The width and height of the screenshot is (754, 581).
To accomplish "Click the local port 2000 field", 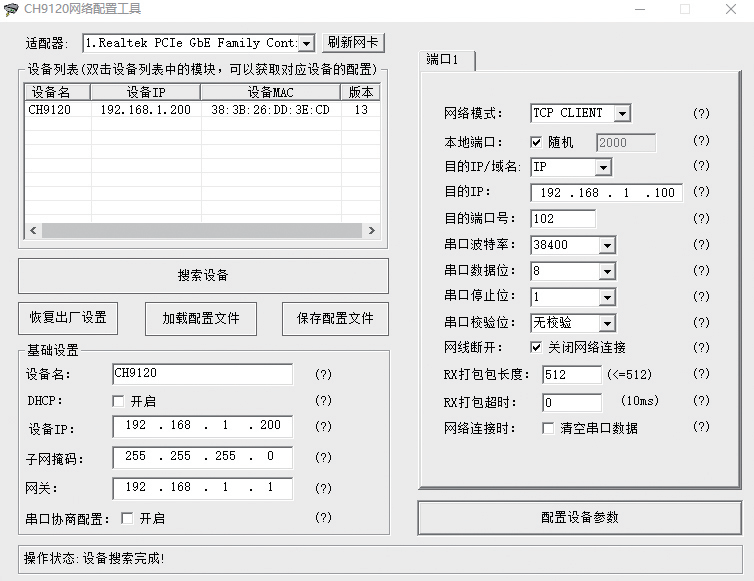I will click(626, 143).
